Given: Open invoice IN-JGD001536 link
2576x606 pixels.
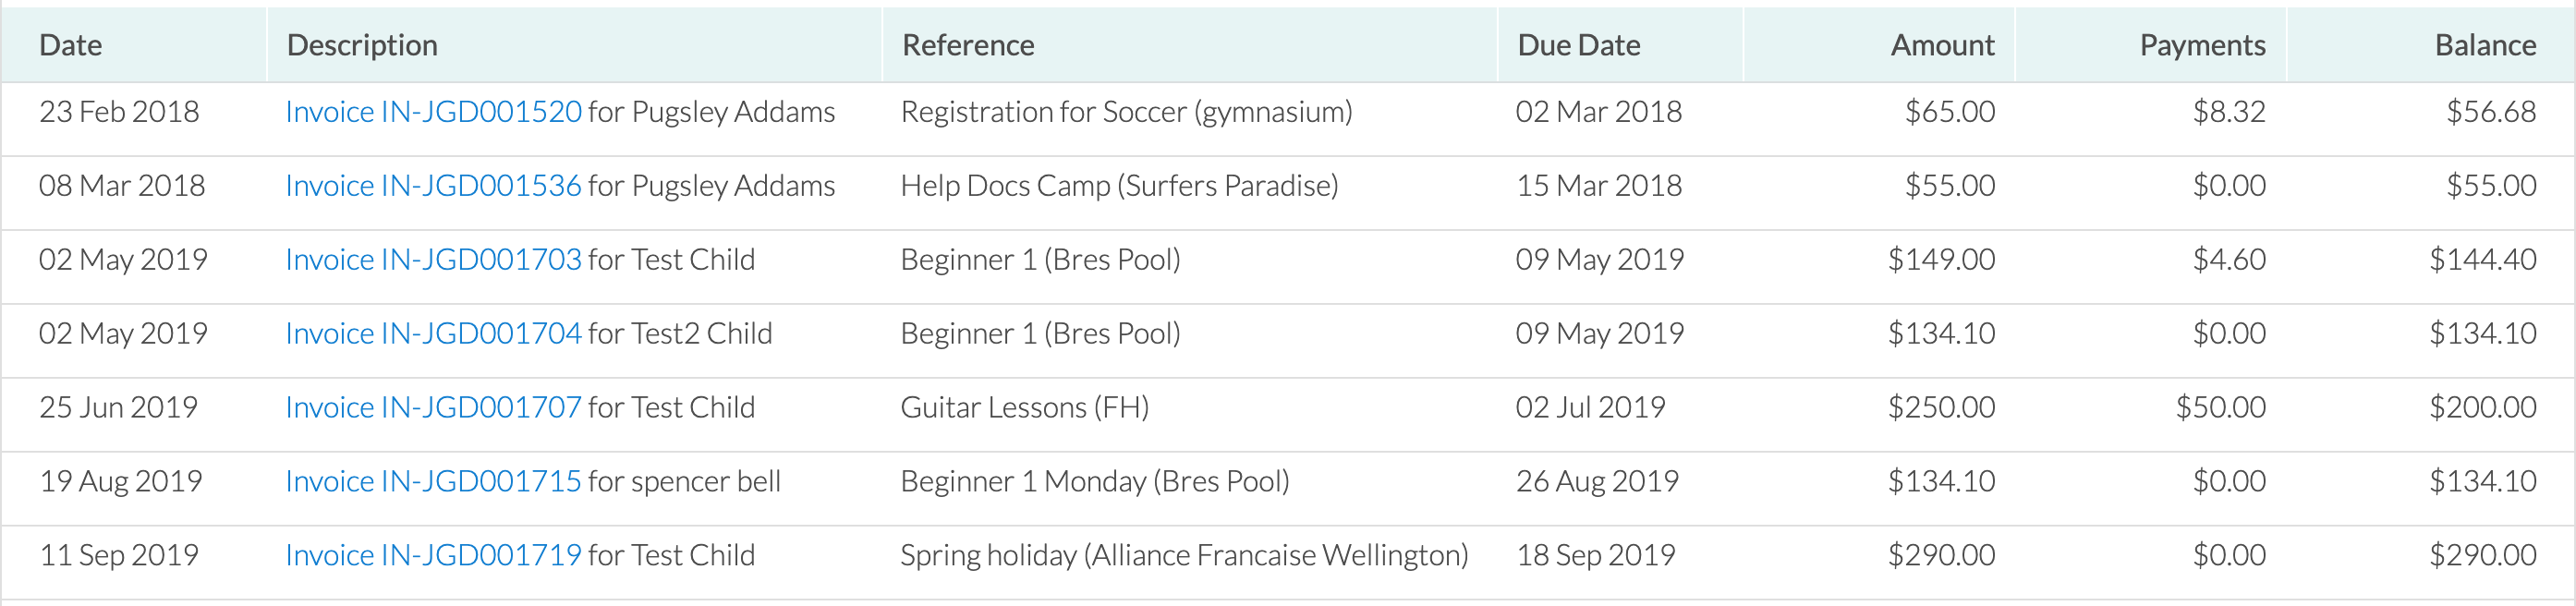Looking at the screenshot, I should (x=433, y=186).
